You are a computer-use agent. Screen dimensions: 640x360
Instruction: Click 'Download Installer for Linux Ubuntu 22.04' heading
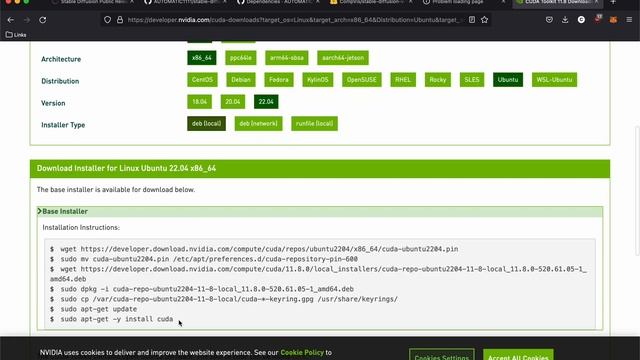pos(126,169)
